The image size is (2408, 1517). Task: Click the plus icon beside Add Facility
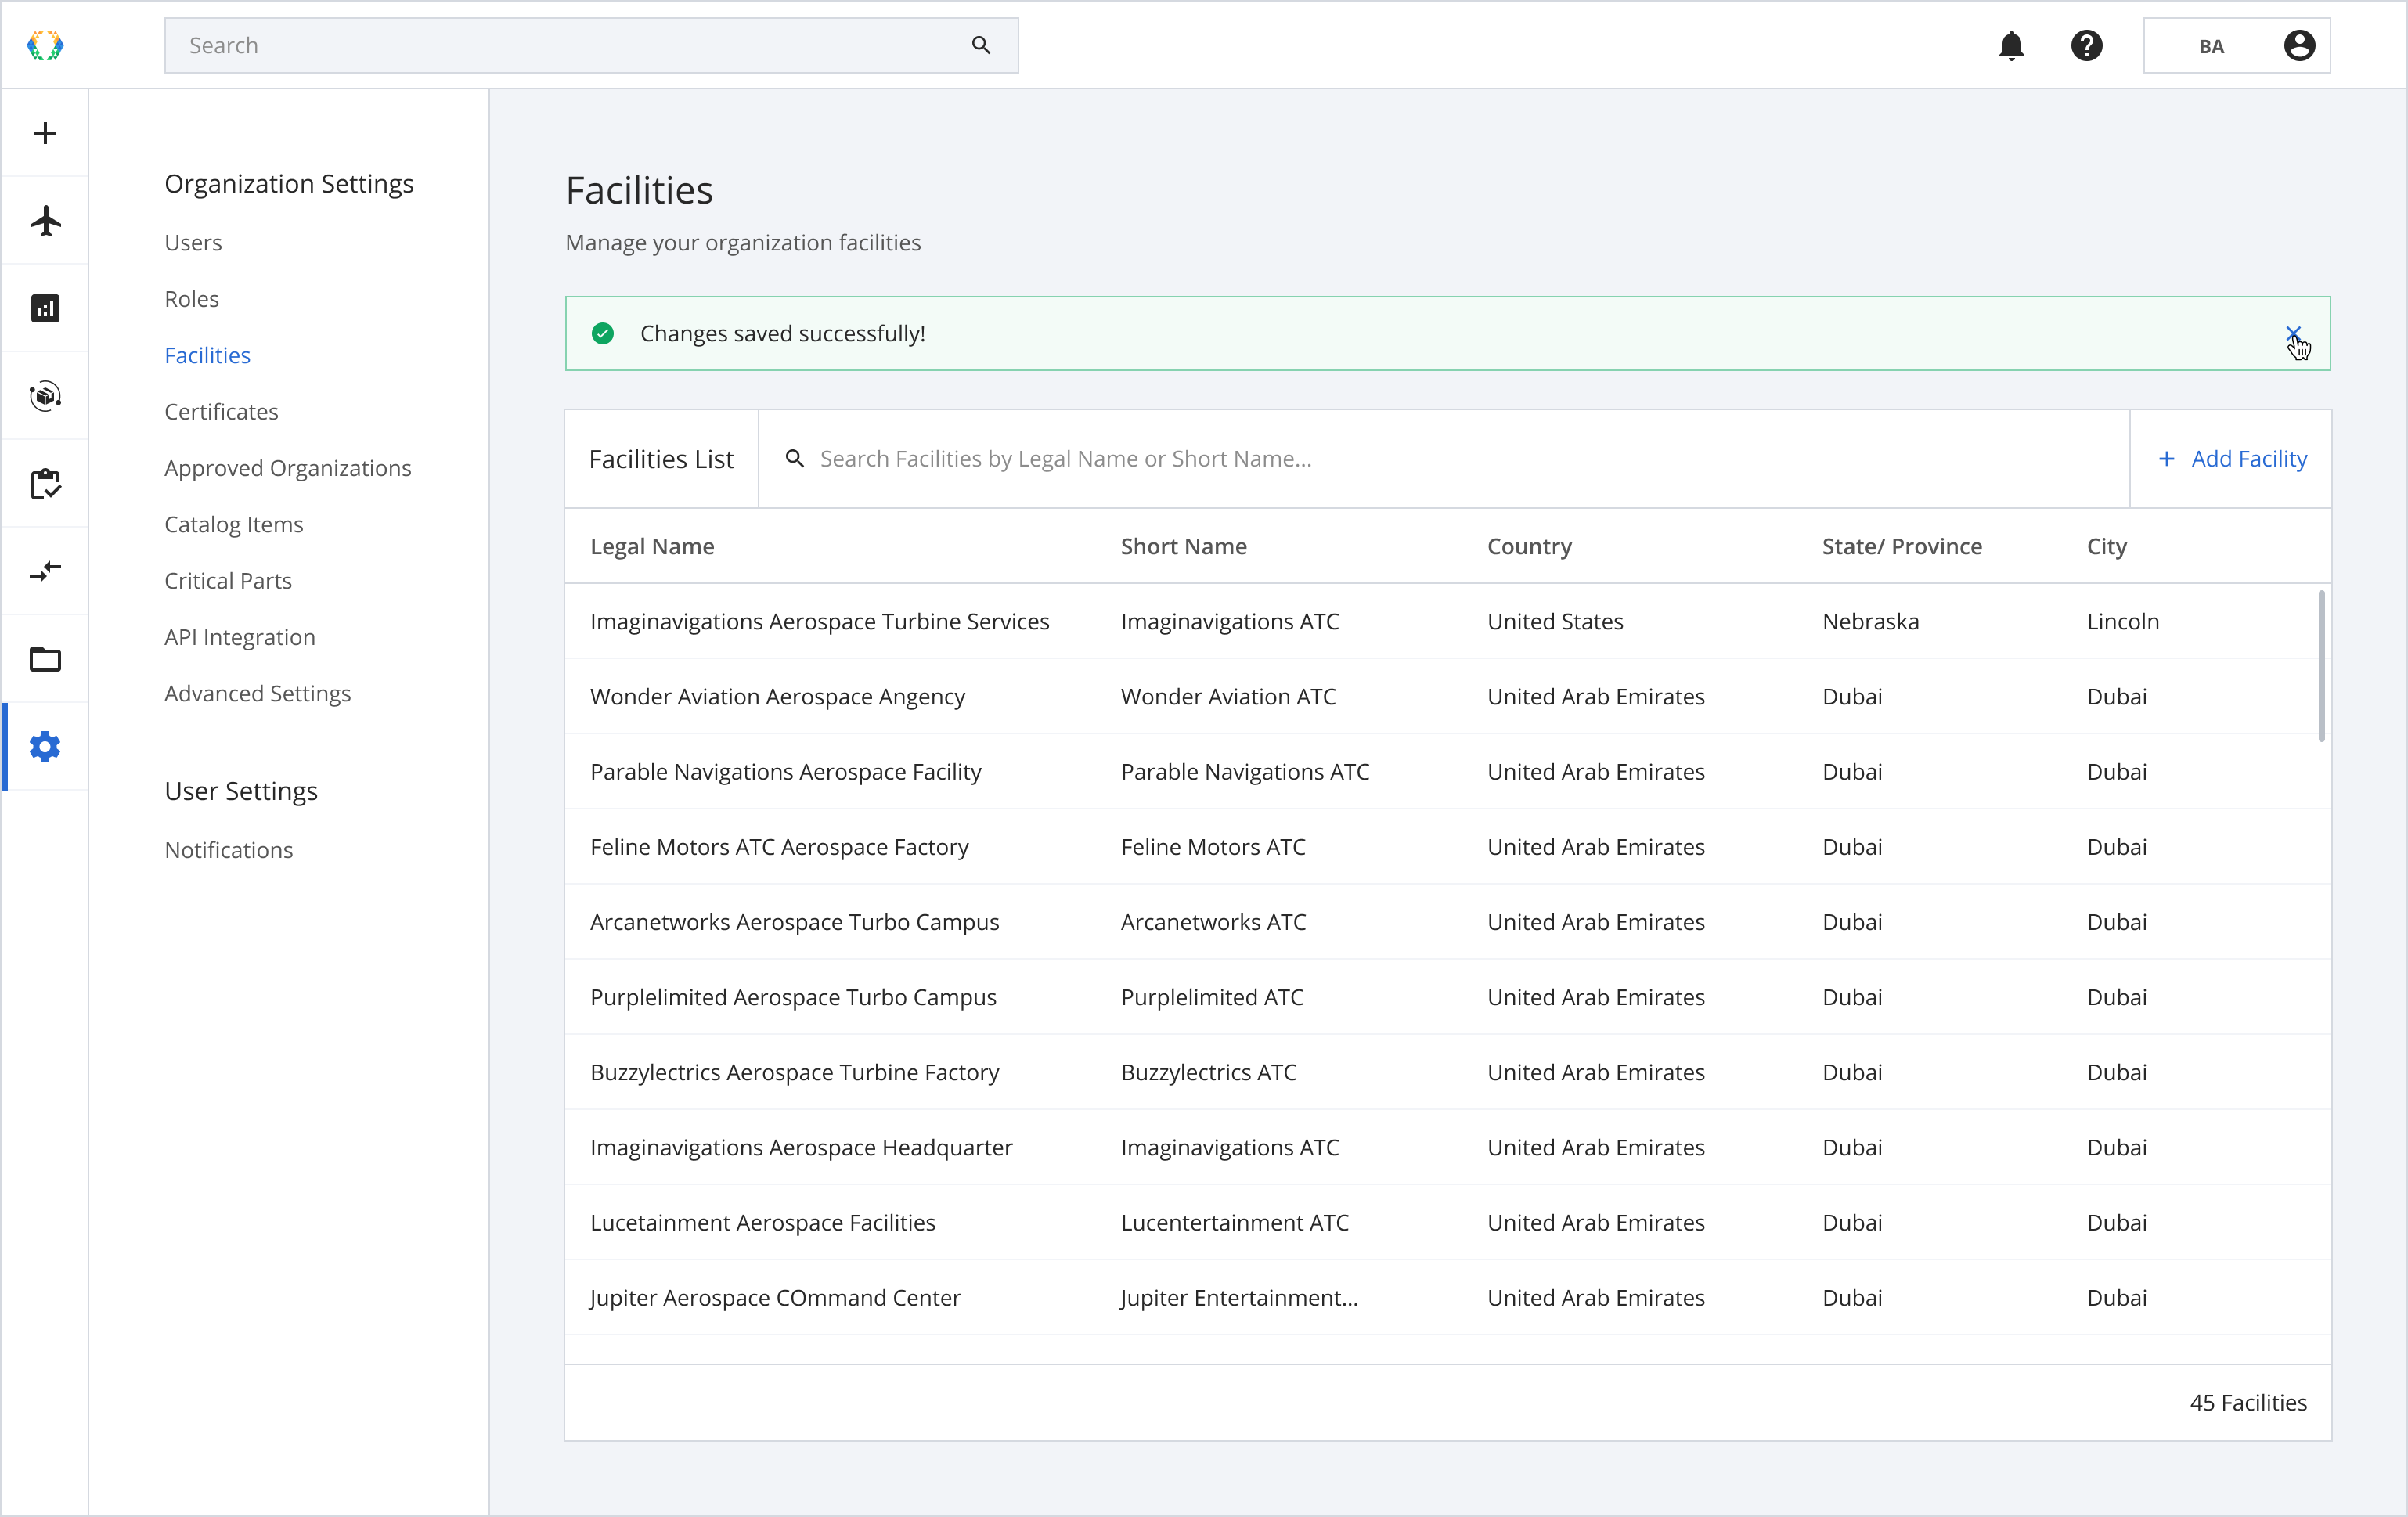[2166, 459]
